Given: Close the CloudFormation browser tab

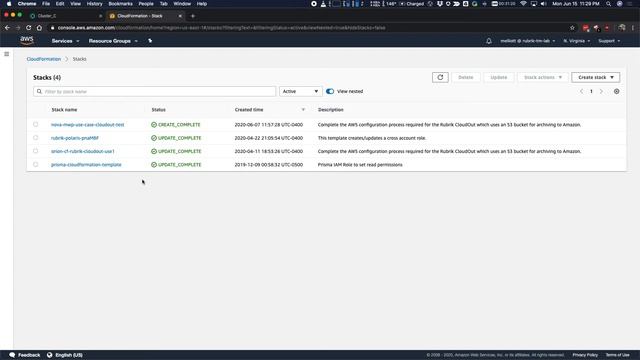Looking at the screenshot, I should coord(180,16).
